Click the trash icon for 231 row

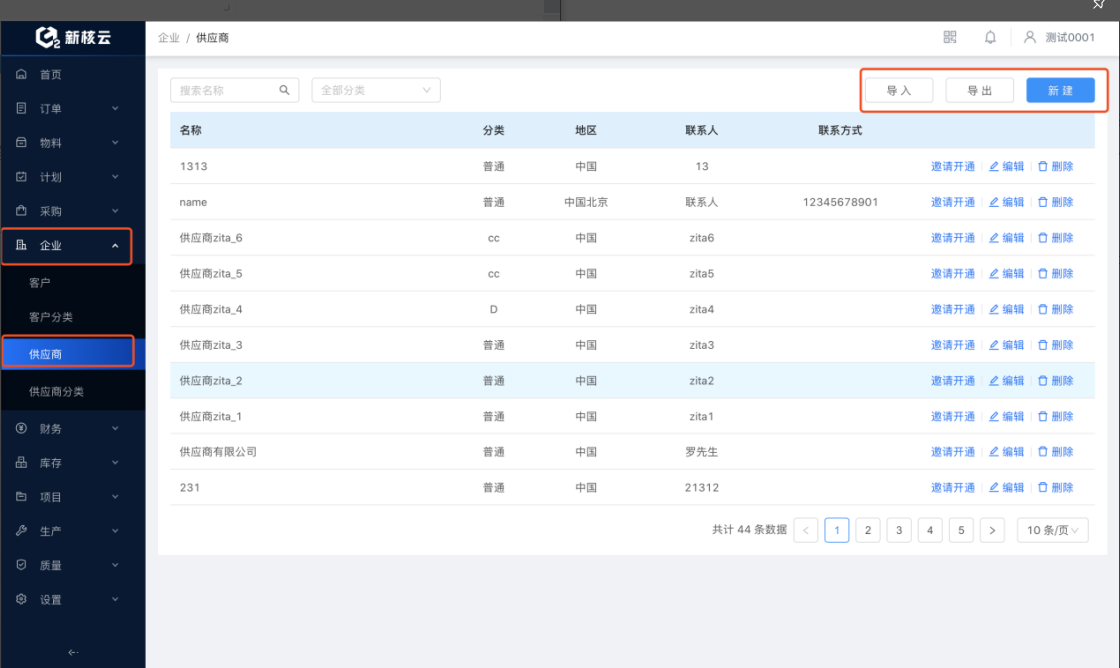(1043, 488)
